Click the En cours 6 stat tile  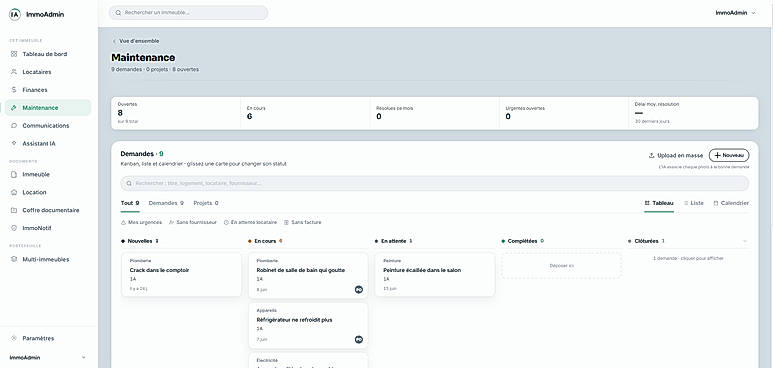[305, 113]
